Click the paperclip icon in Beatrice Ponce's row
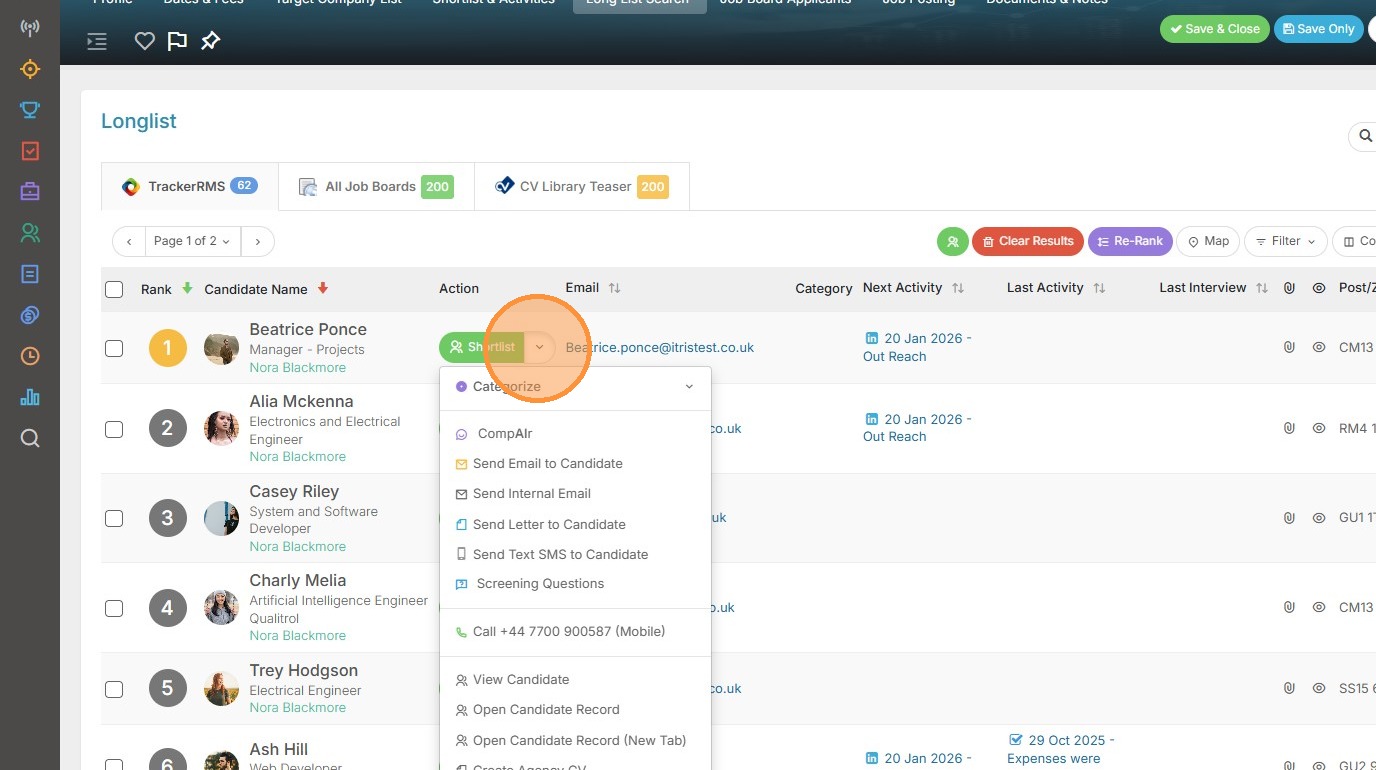Viewport: 1376px width, 770px height. coord(1289,347)
